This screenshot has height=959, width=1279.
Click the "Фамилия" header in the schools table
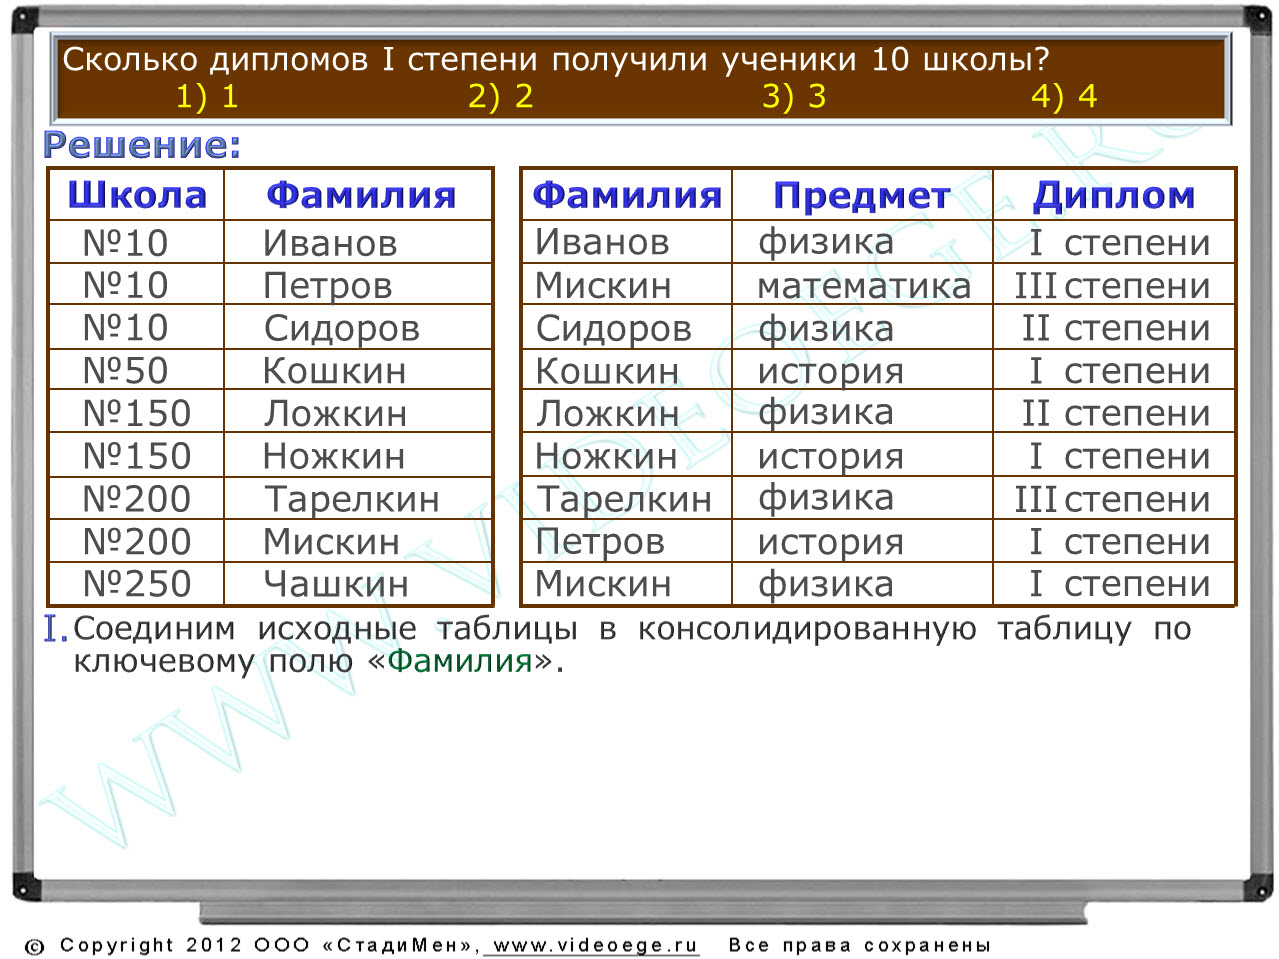360,195
